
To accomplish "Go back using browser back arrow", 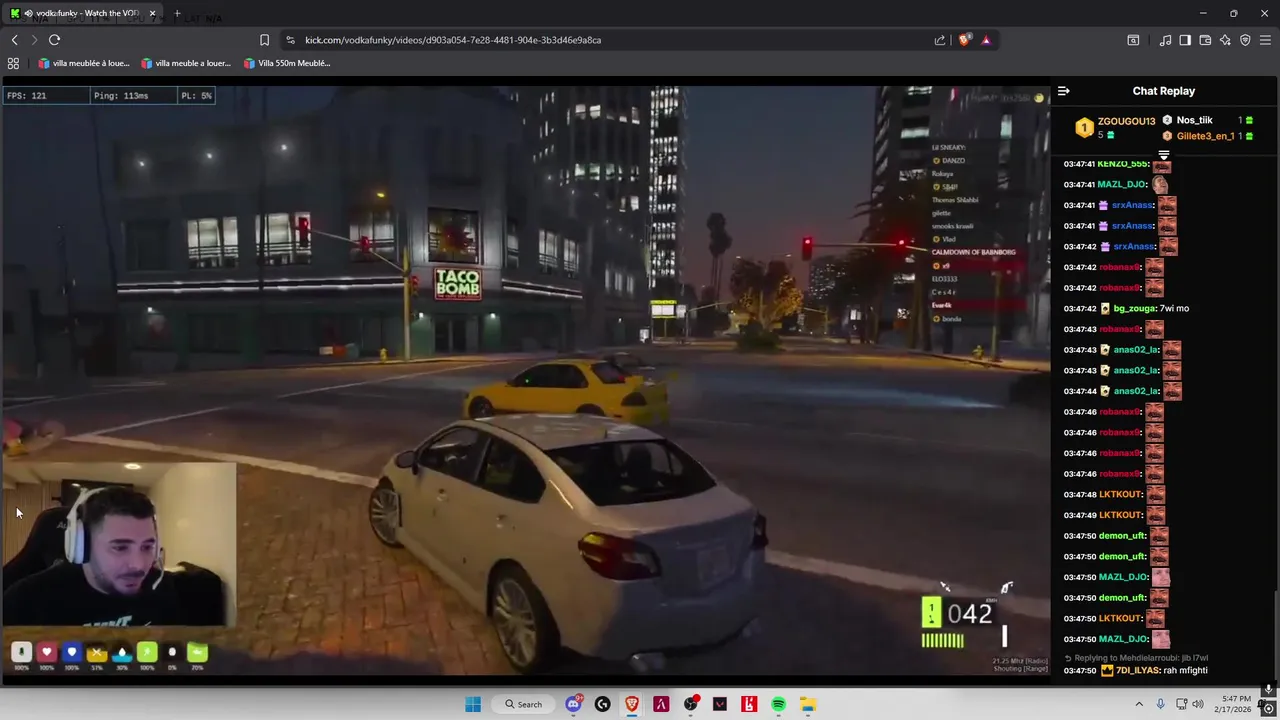I will click(x=14, y=40).
